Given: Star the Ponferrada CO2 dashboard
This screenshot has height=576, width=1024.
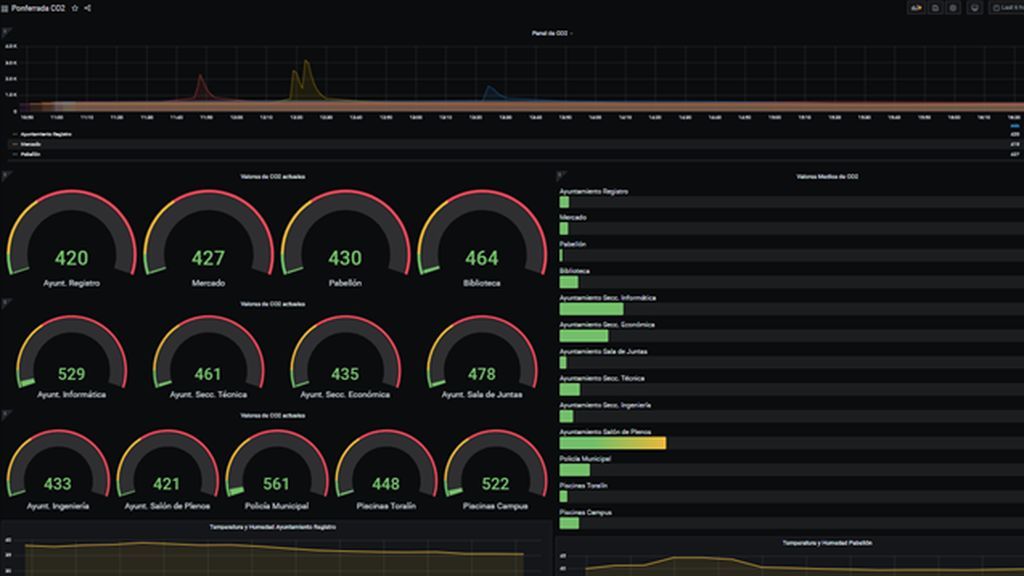Looking at the screenshot, I should click(75, 8).
